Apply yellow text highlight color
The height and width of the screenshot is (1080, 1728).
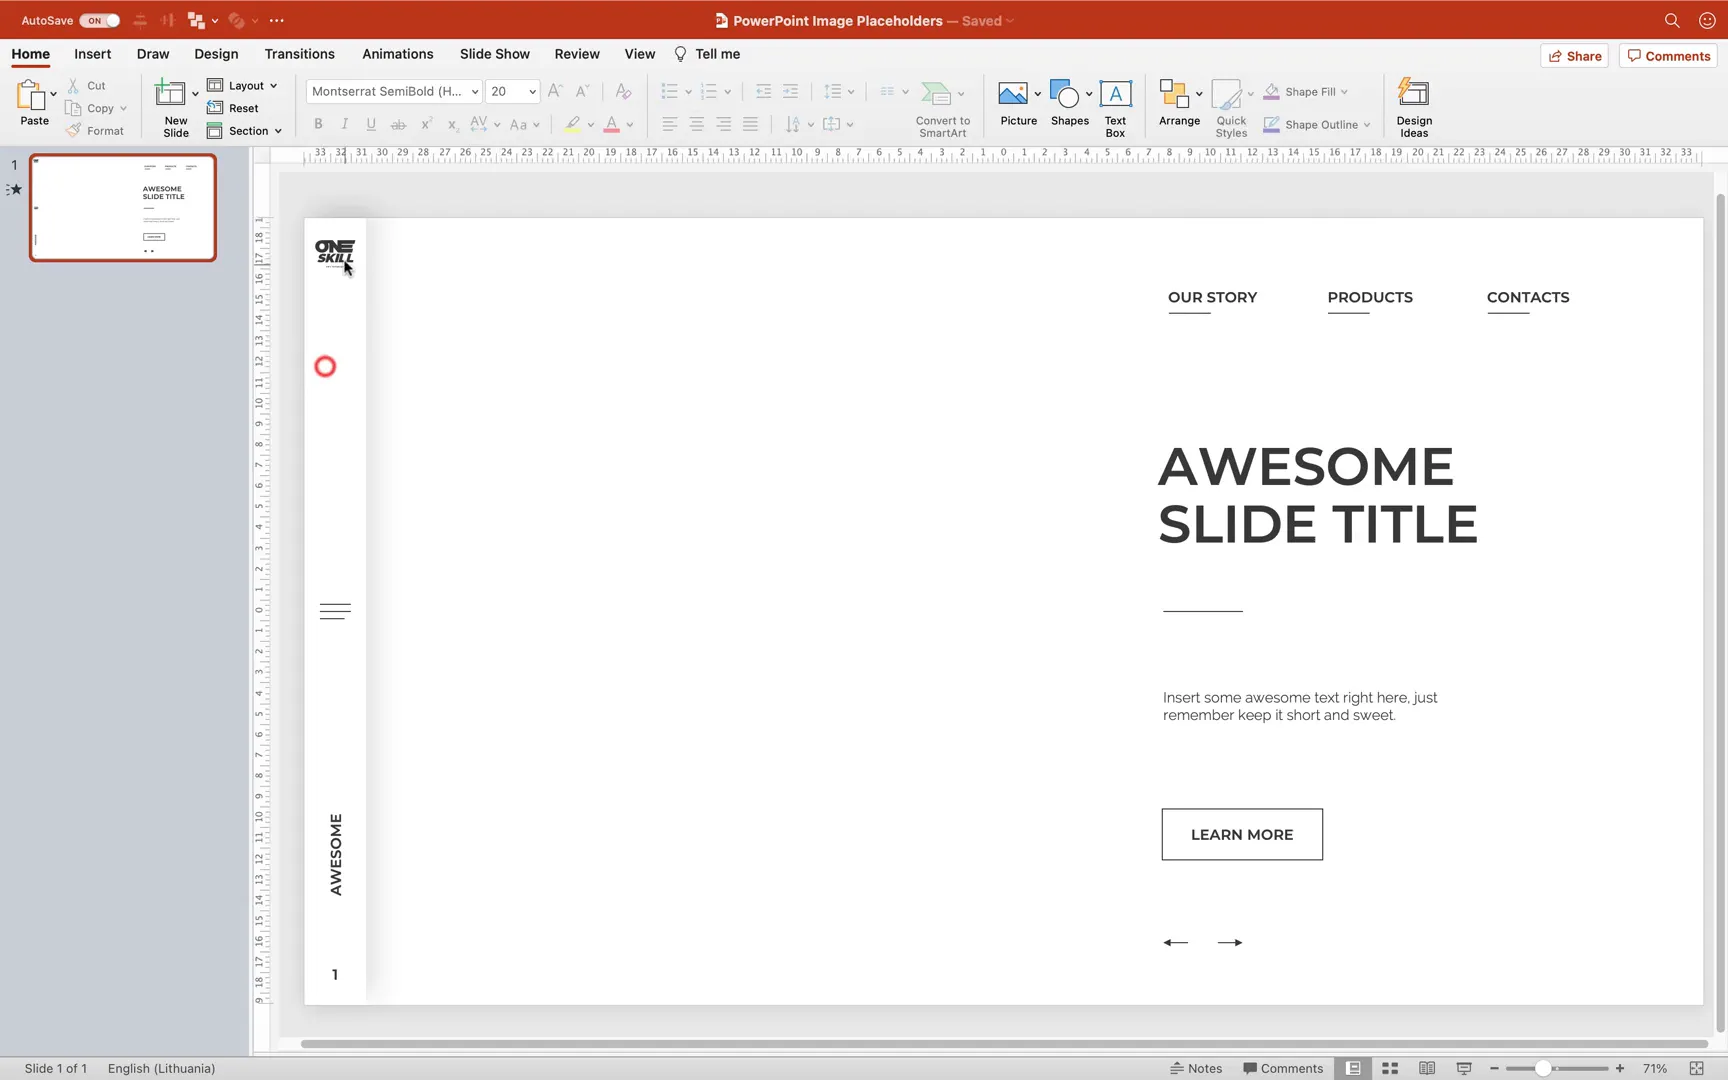(x=572, y=124)
